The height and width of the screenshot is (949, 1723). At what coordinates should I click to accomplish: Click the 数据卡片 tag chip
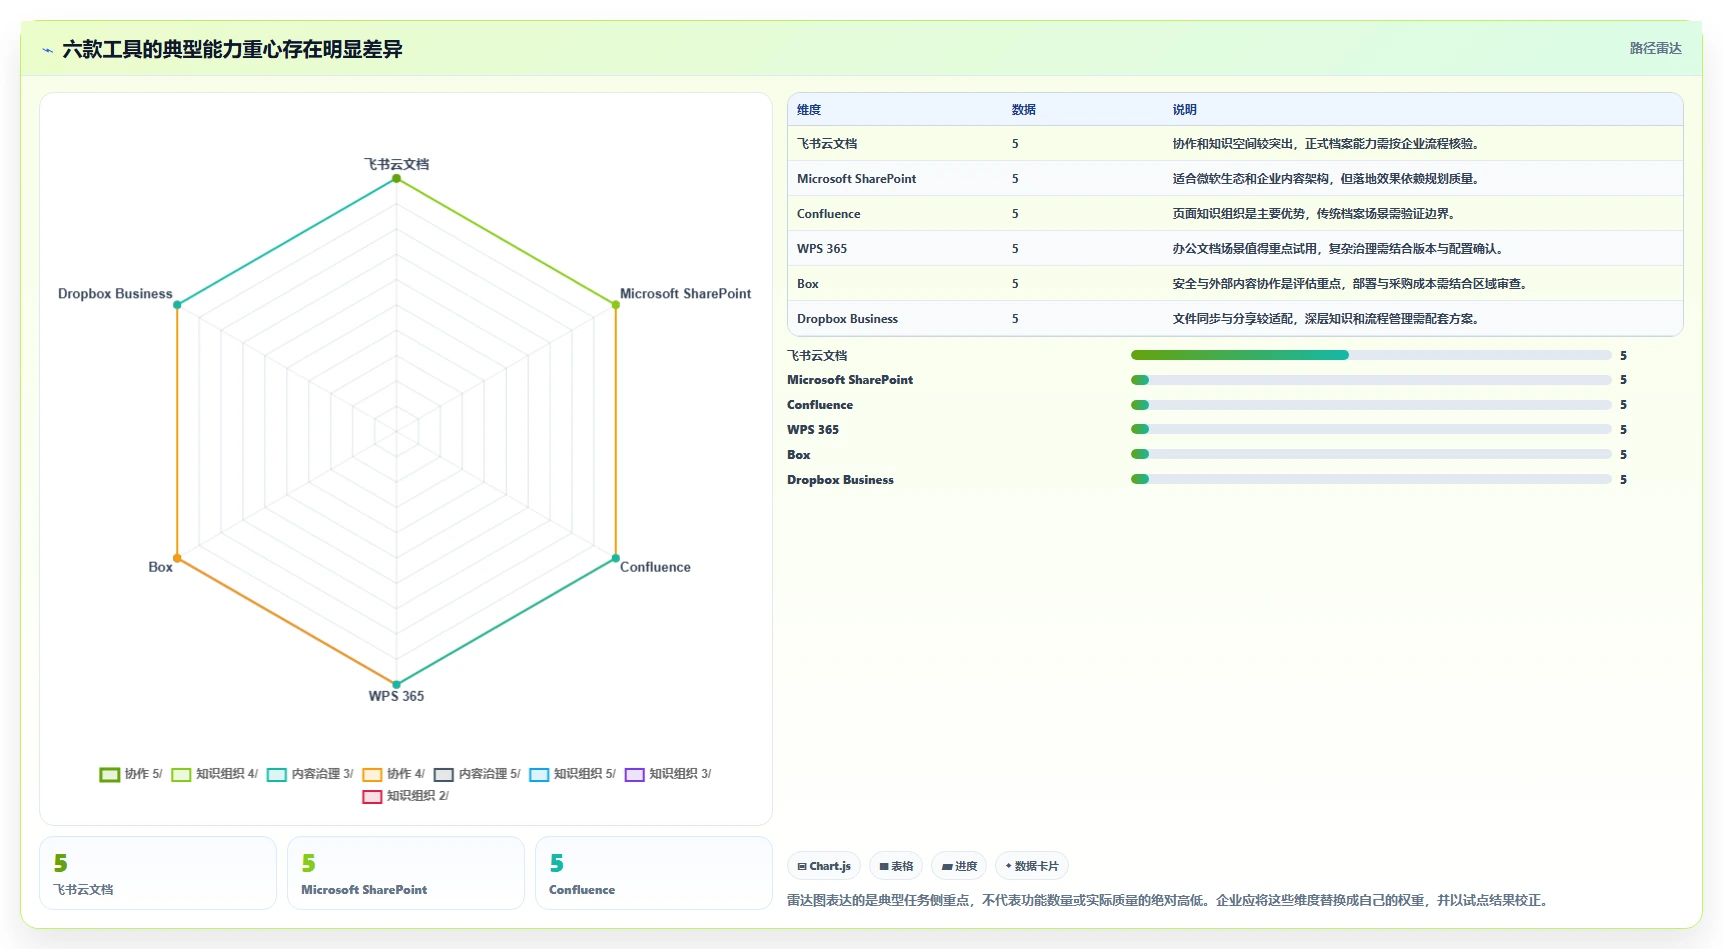[1032, 866]
